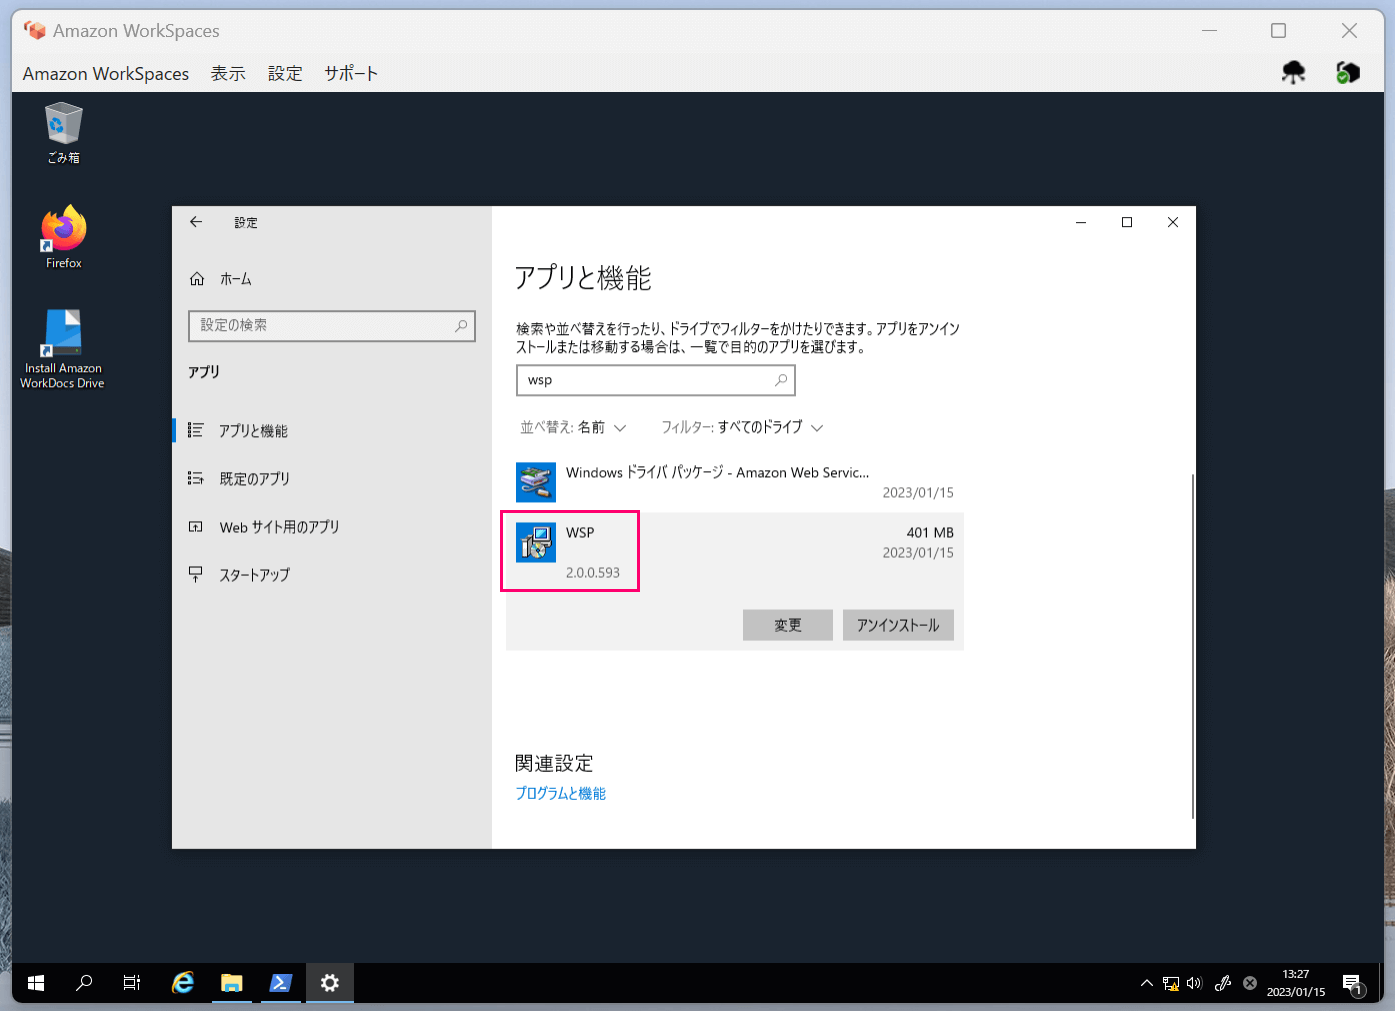This screenshot has width=1395, height=1011.
Task: Open PowerShell from the taskbar
Action: coord(280,983)
